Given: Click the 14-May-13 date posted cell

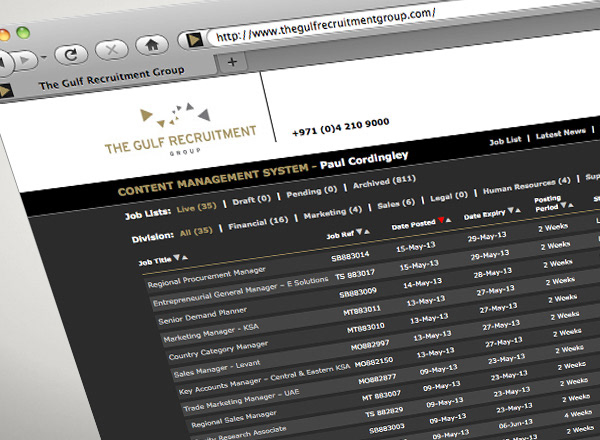Looking at the screenshot, I should 422,284.
